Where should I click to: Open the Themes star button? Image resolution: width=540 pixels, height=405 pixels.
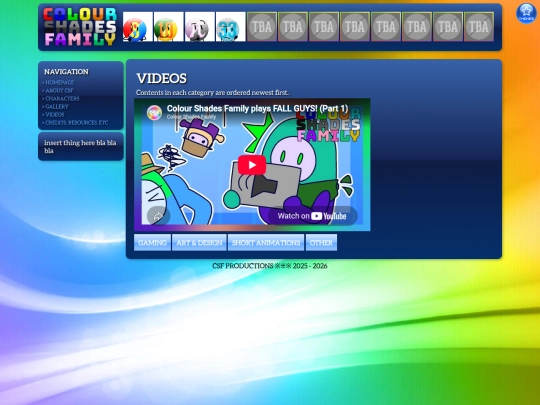coord(526,13)
